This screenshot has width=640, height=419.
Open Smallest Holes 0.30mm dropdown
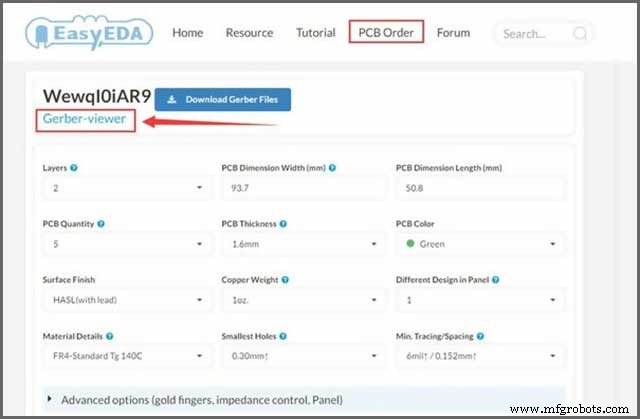click(x=303, y=356)
